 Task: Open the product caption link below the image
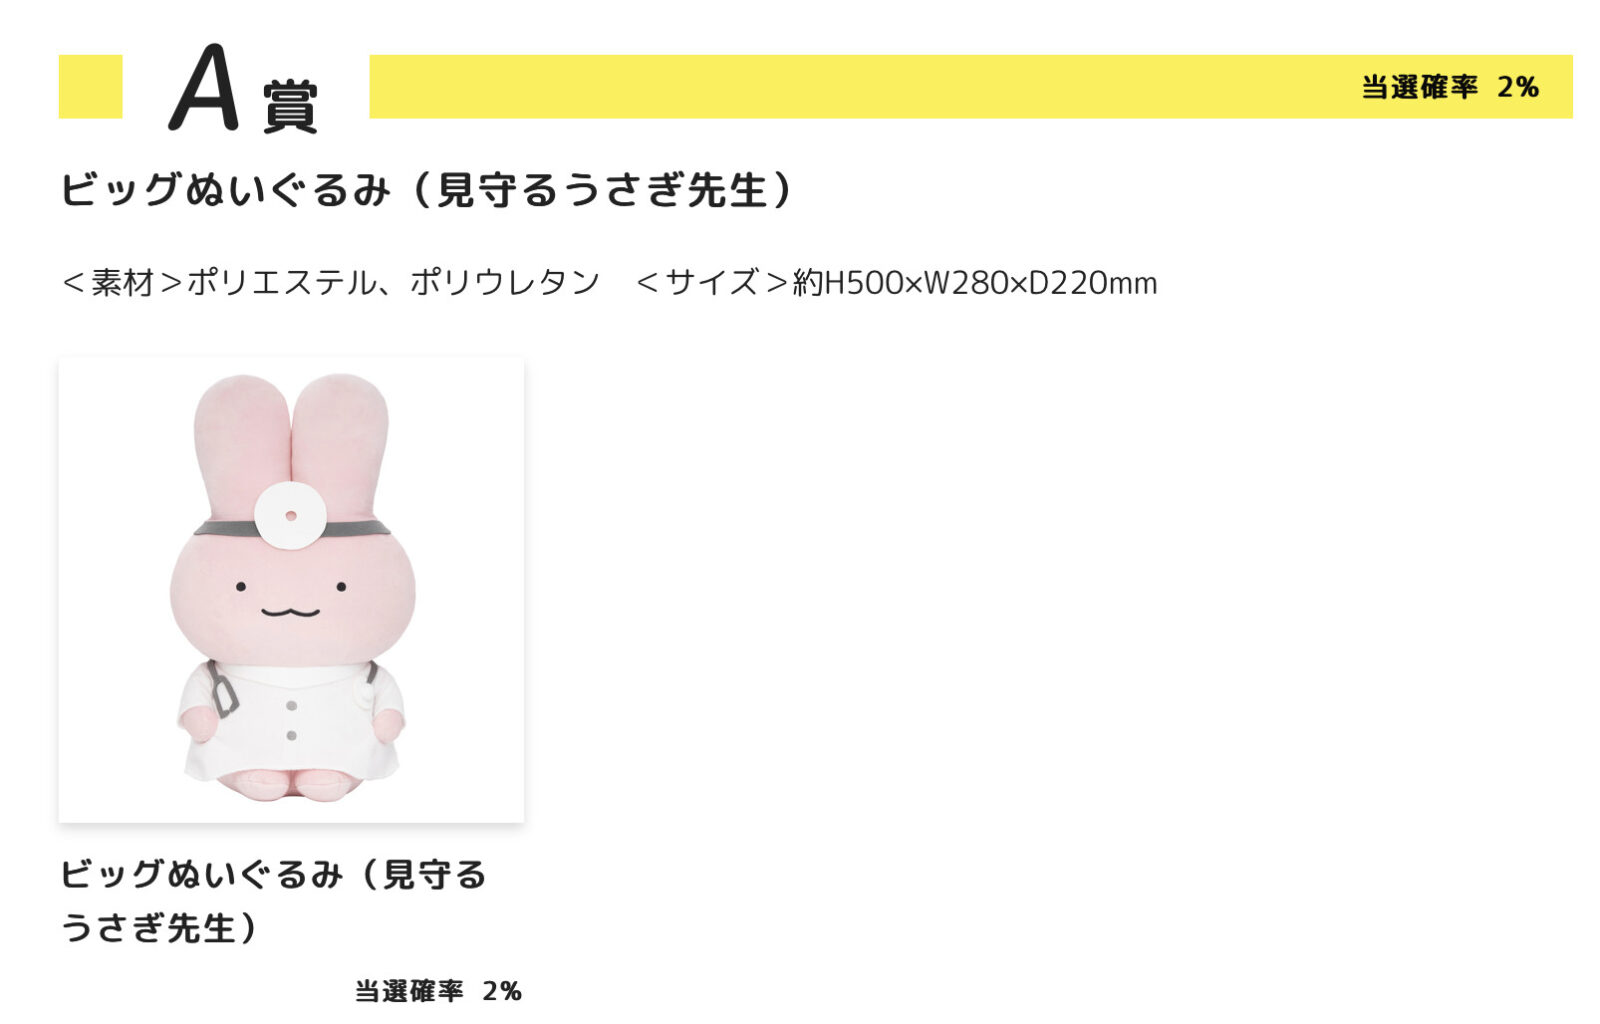pyautogui.click(x=272, y=900)
